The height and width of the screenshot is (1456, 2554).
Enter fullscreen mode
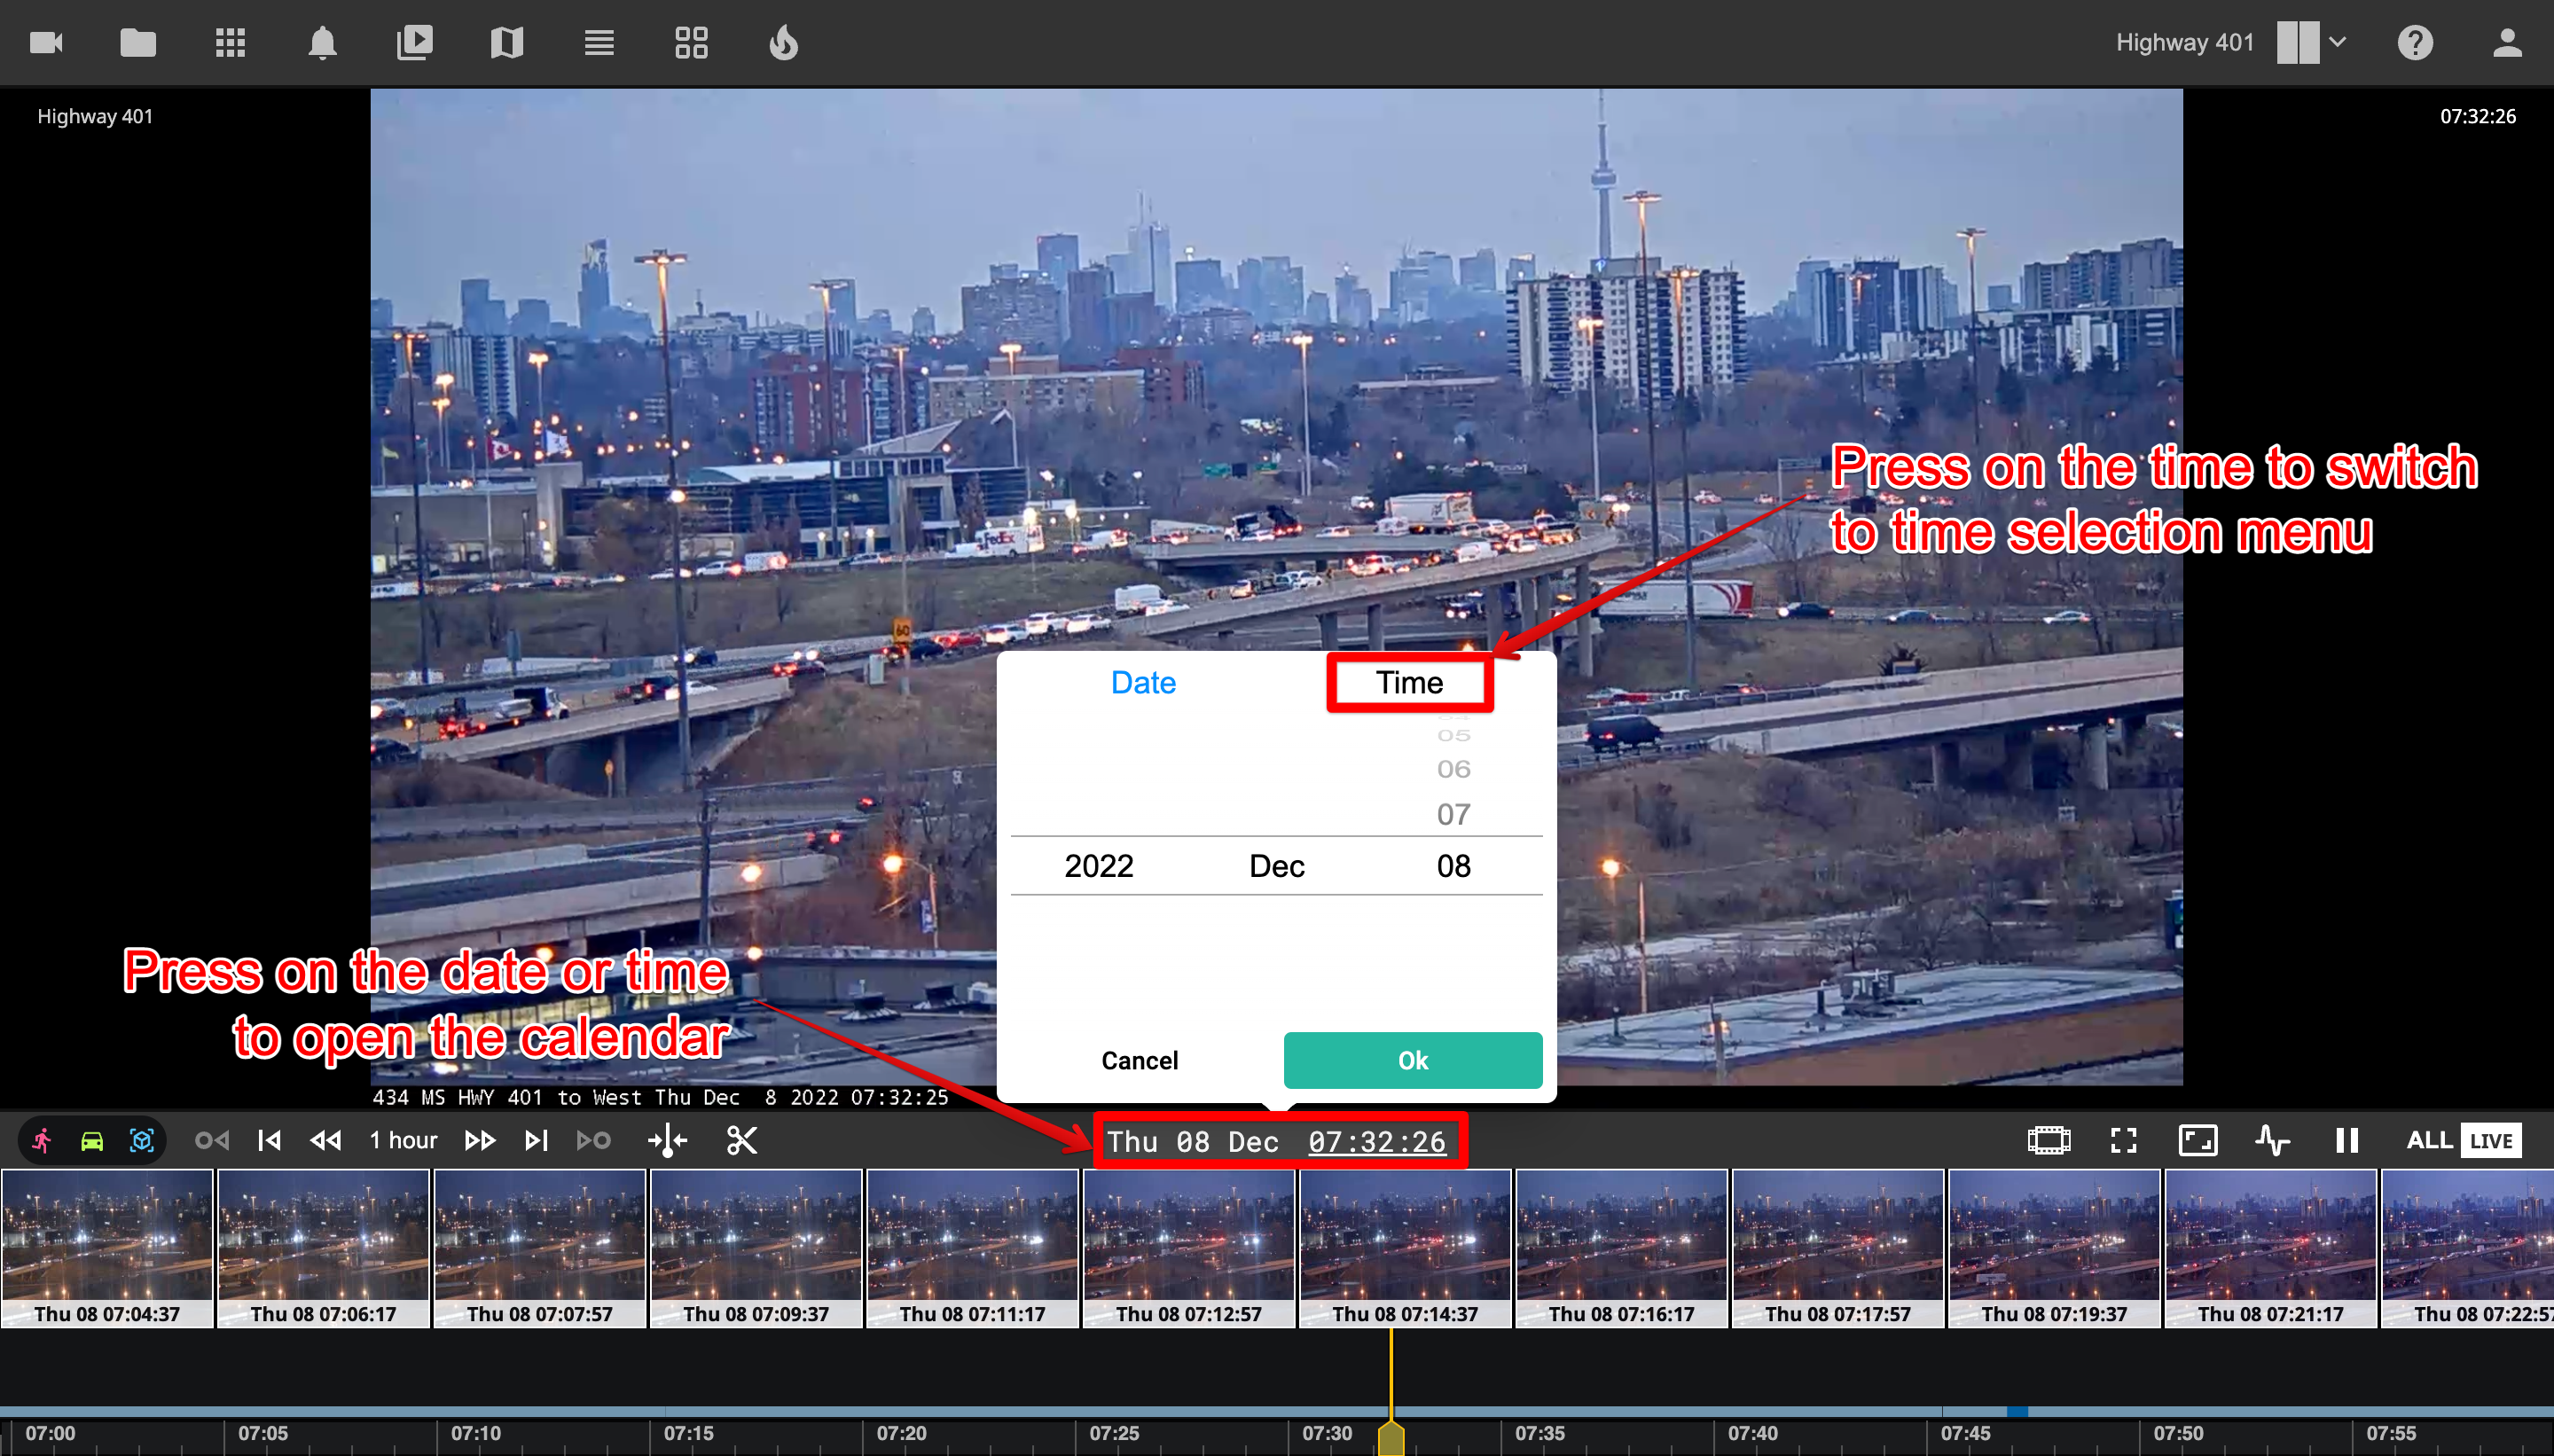pyautogui.click(x=2124, y=1140)
